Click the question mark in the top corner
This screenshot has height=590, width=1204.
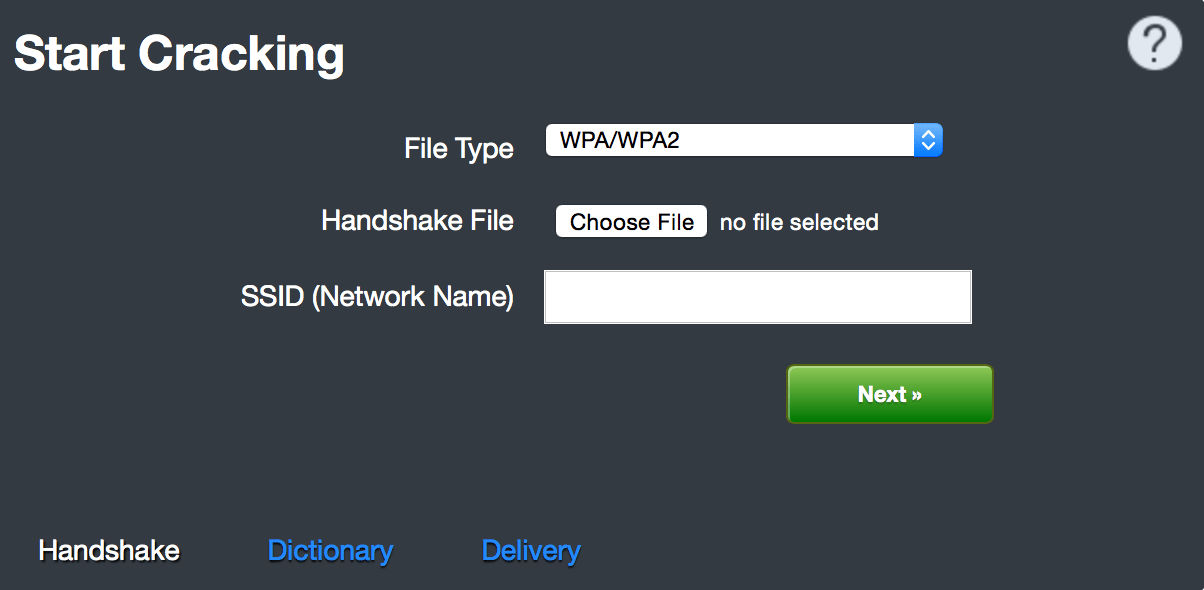tap(1154, 43)
